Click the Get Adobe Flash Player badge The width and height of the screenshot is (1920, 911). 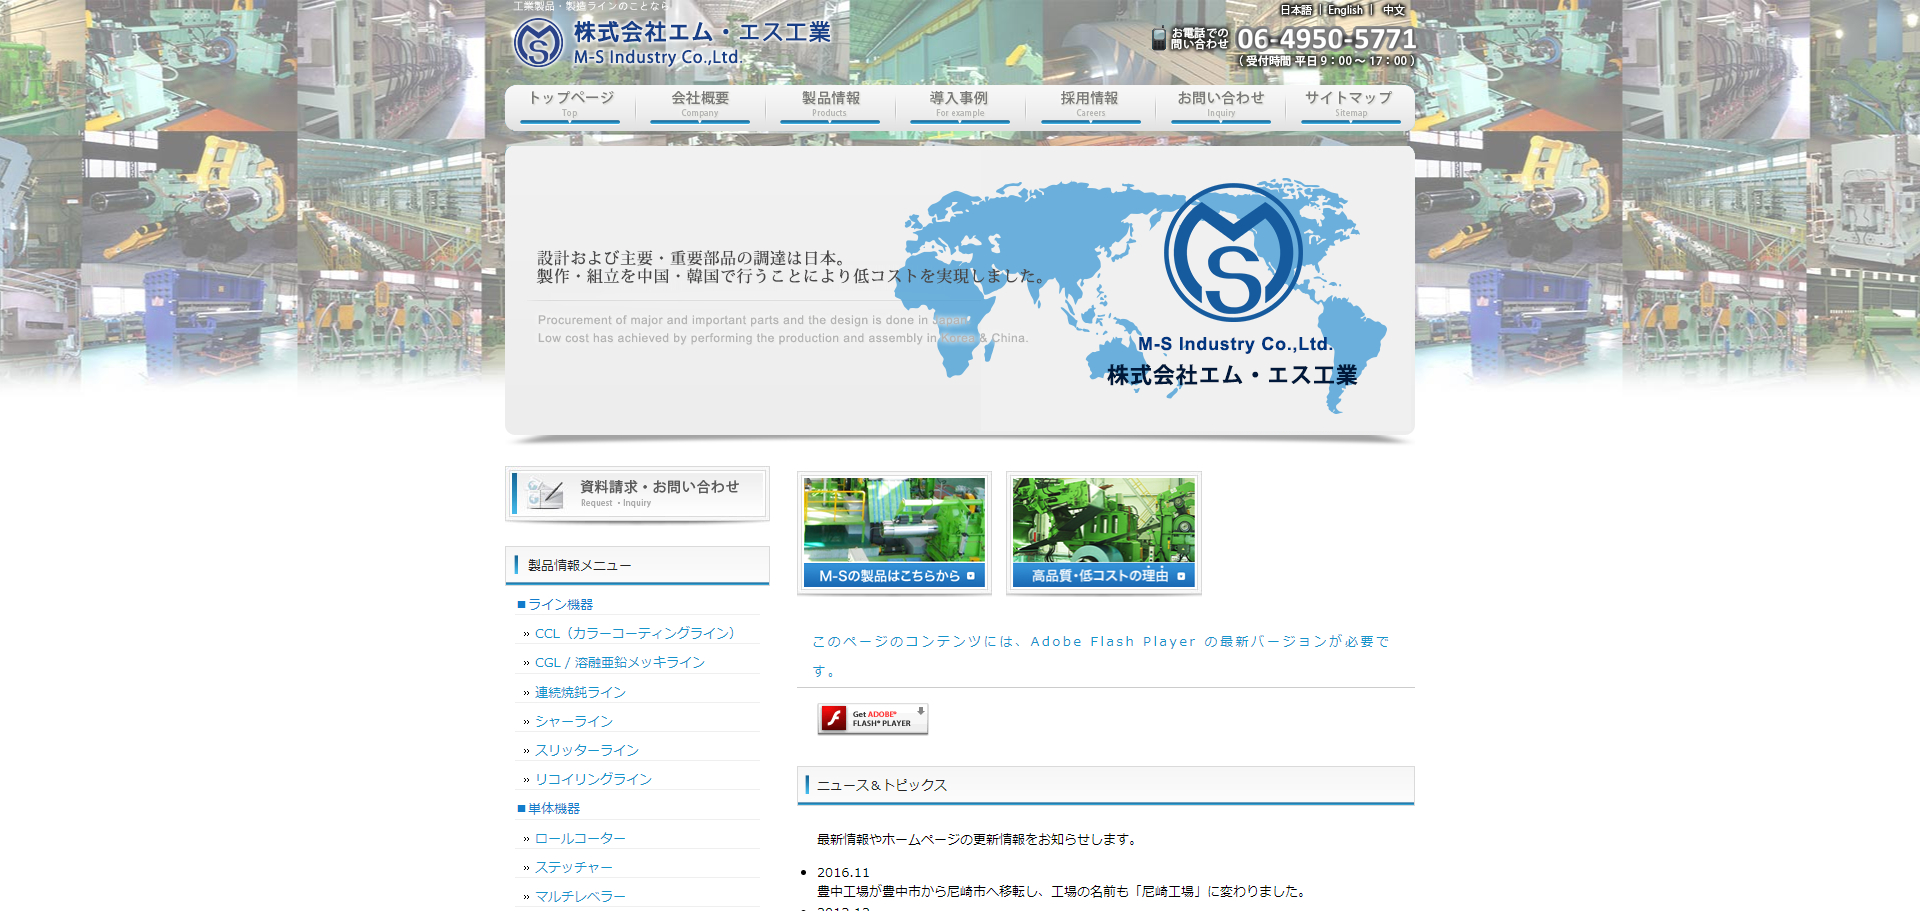pyautogui.click(x=873, y=719)
